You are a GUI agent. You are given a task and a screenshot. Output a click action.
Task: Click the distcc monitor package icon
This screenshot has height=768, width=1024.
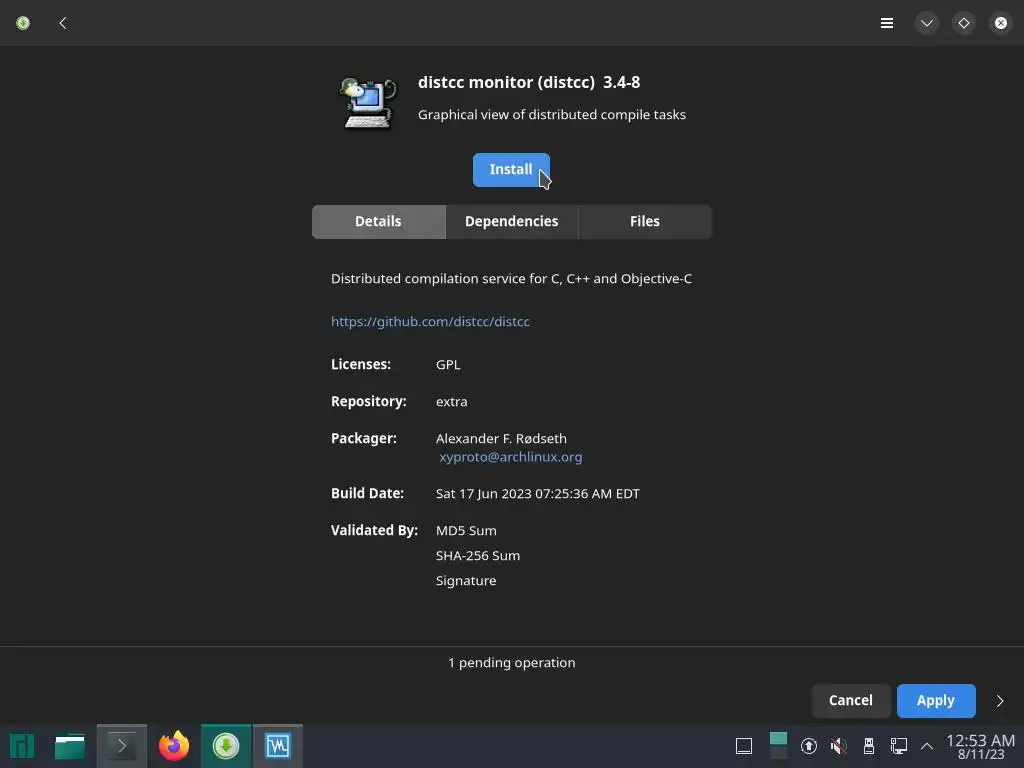coord(368,103)
